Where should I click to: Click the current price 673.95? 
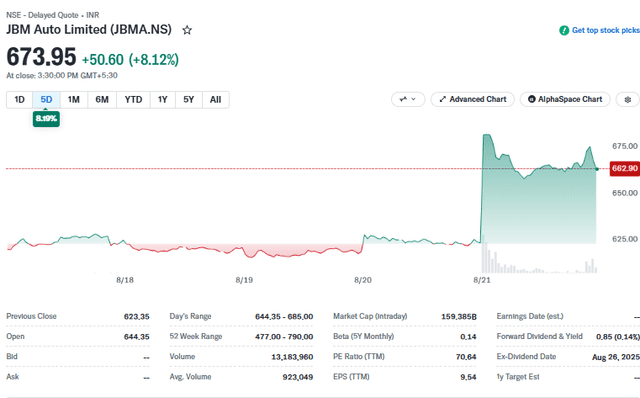[41, 57]
